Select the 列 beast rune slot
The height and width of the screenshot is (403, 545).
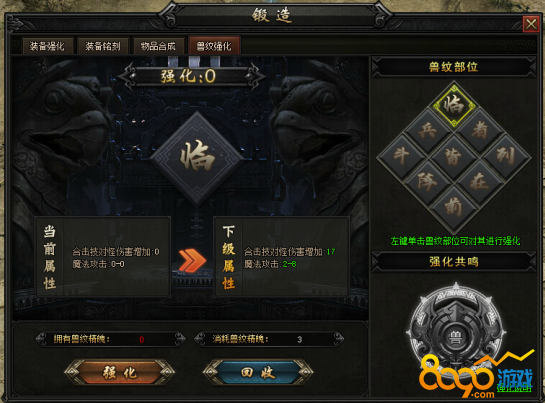click(506, 156)
